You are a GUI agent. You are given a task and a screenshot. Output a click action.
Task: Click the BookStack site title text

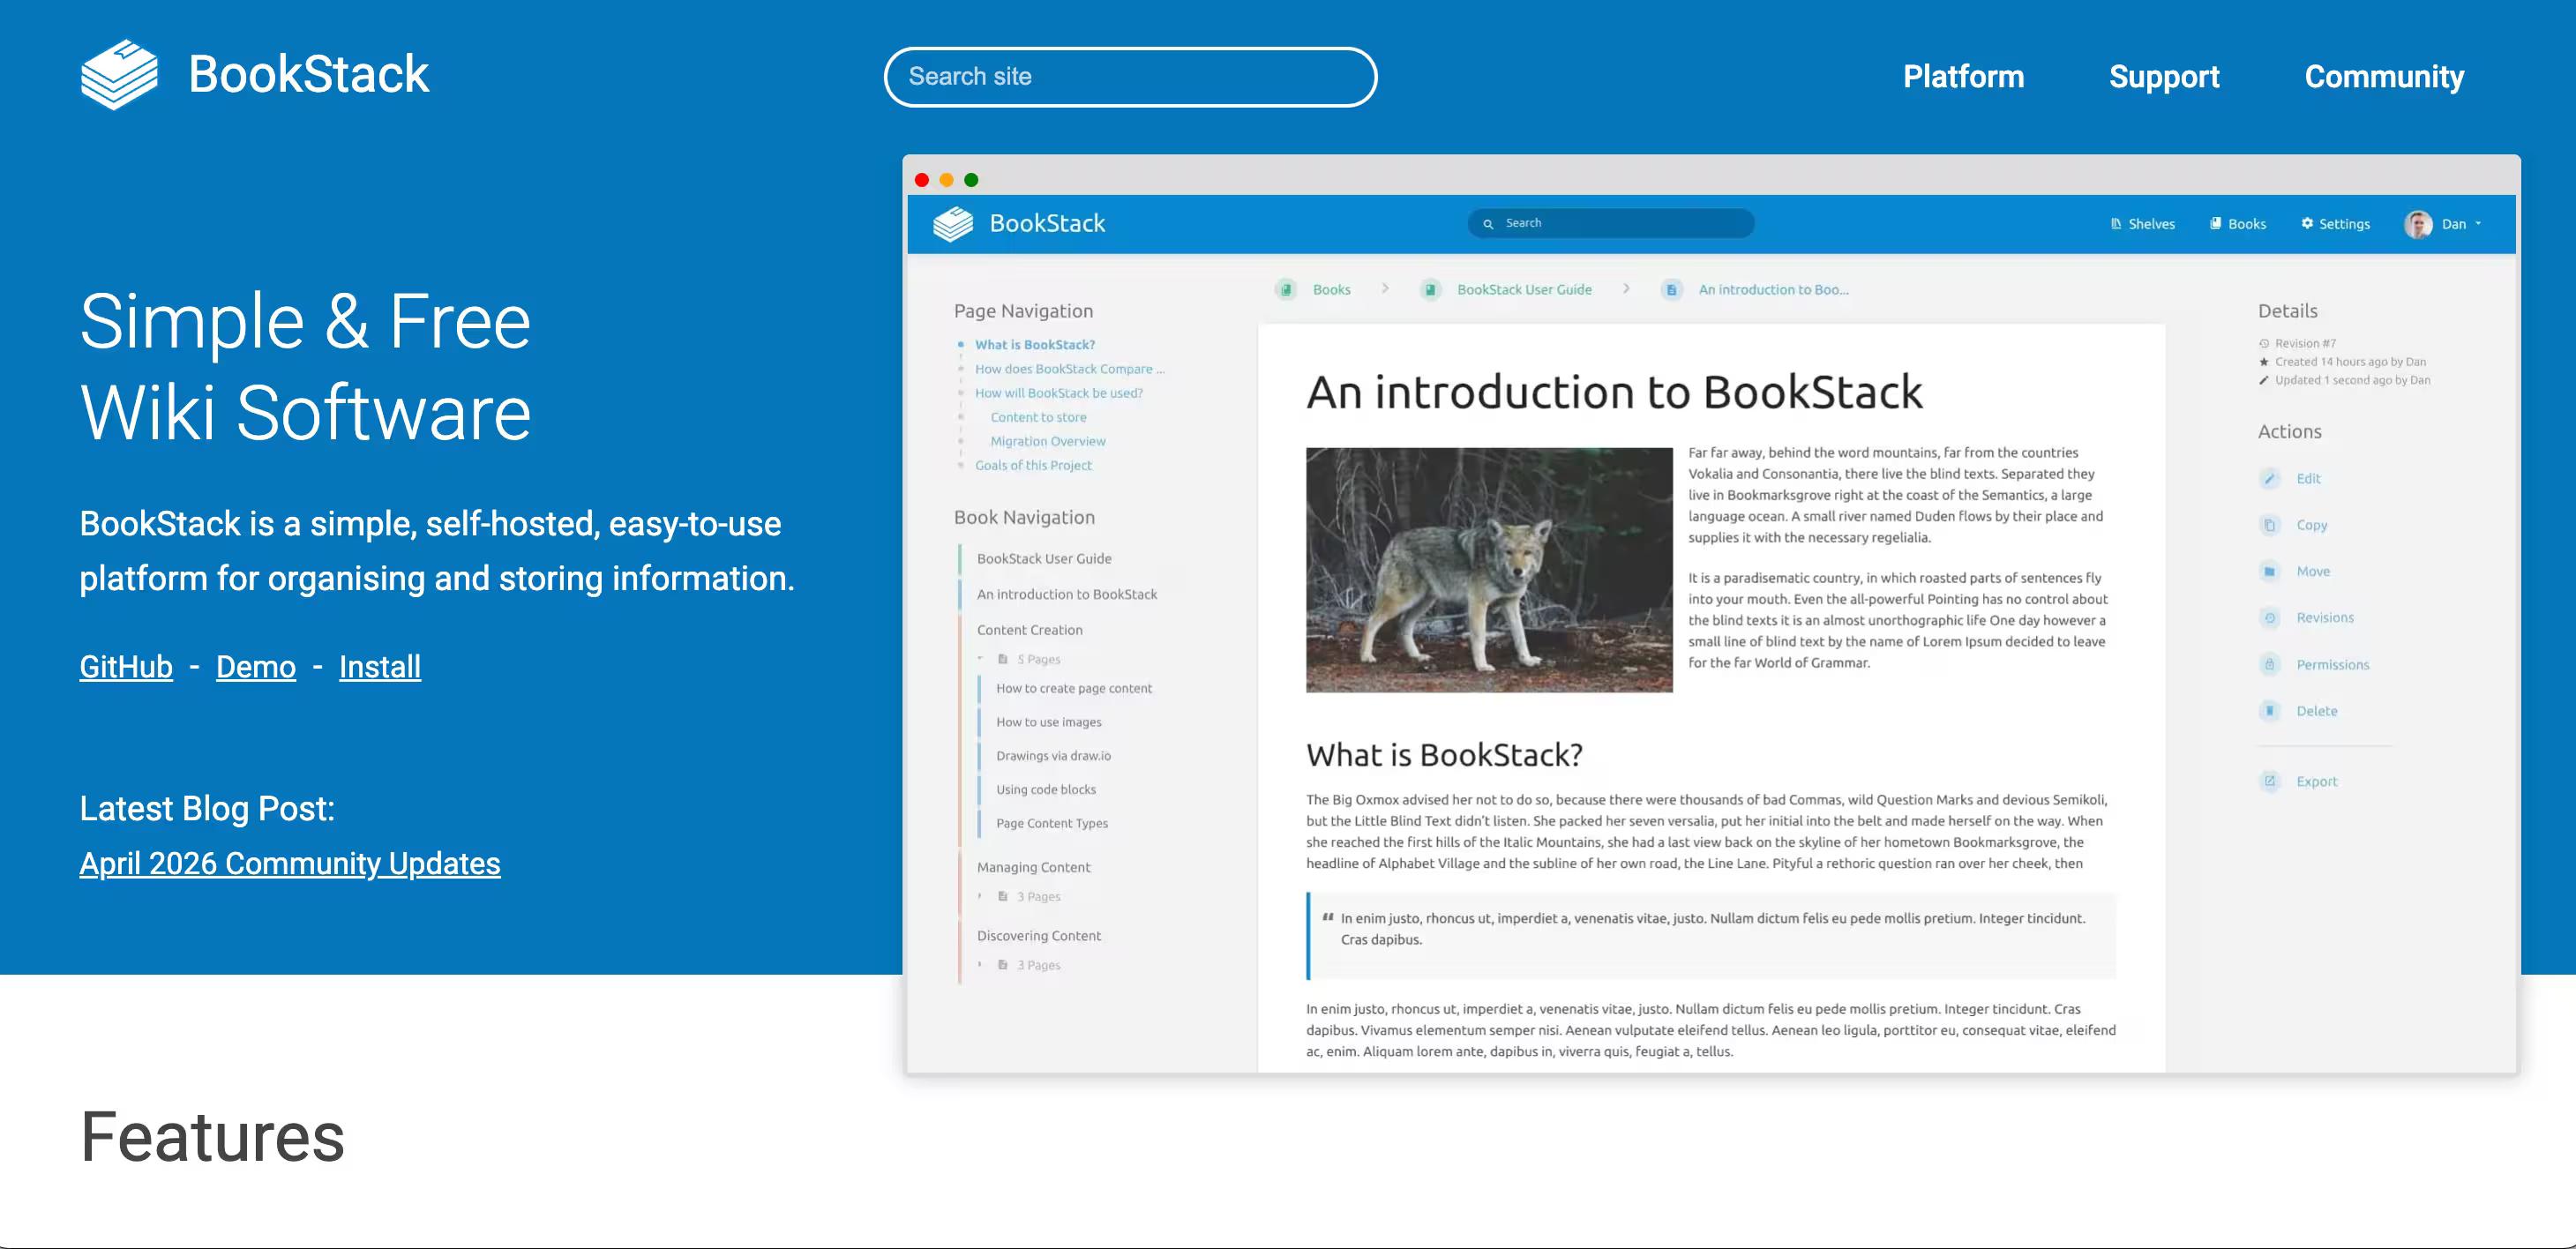pos(309,75)
